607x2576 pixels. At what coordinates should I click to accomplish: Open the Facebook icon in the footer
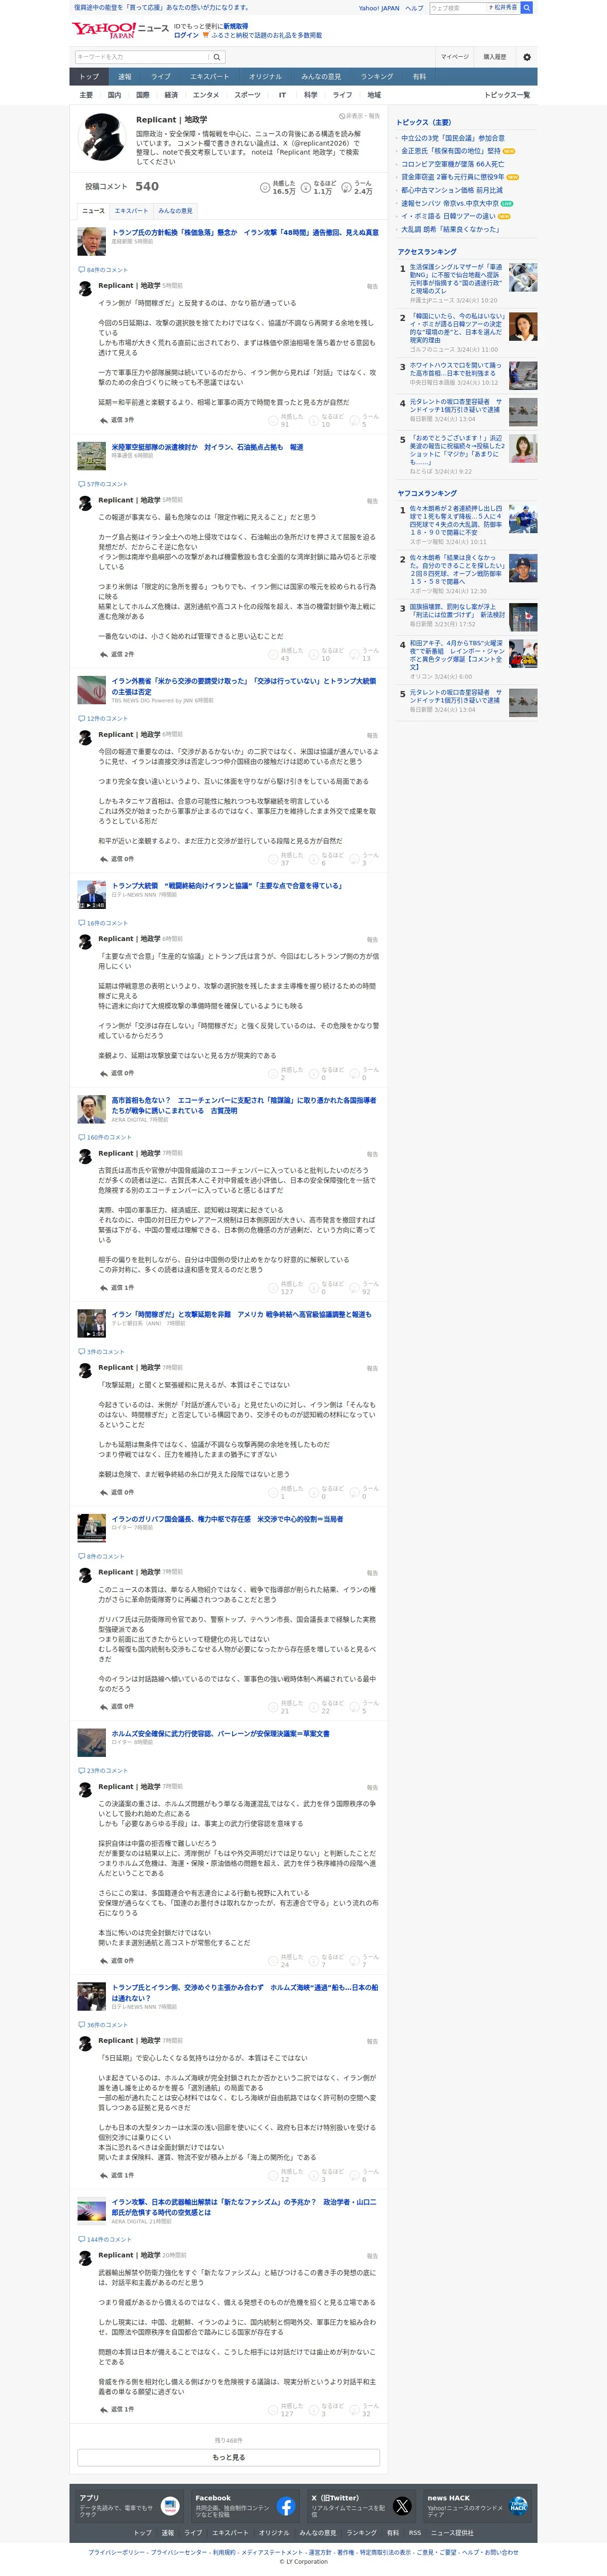click(x=286, y=2506)
